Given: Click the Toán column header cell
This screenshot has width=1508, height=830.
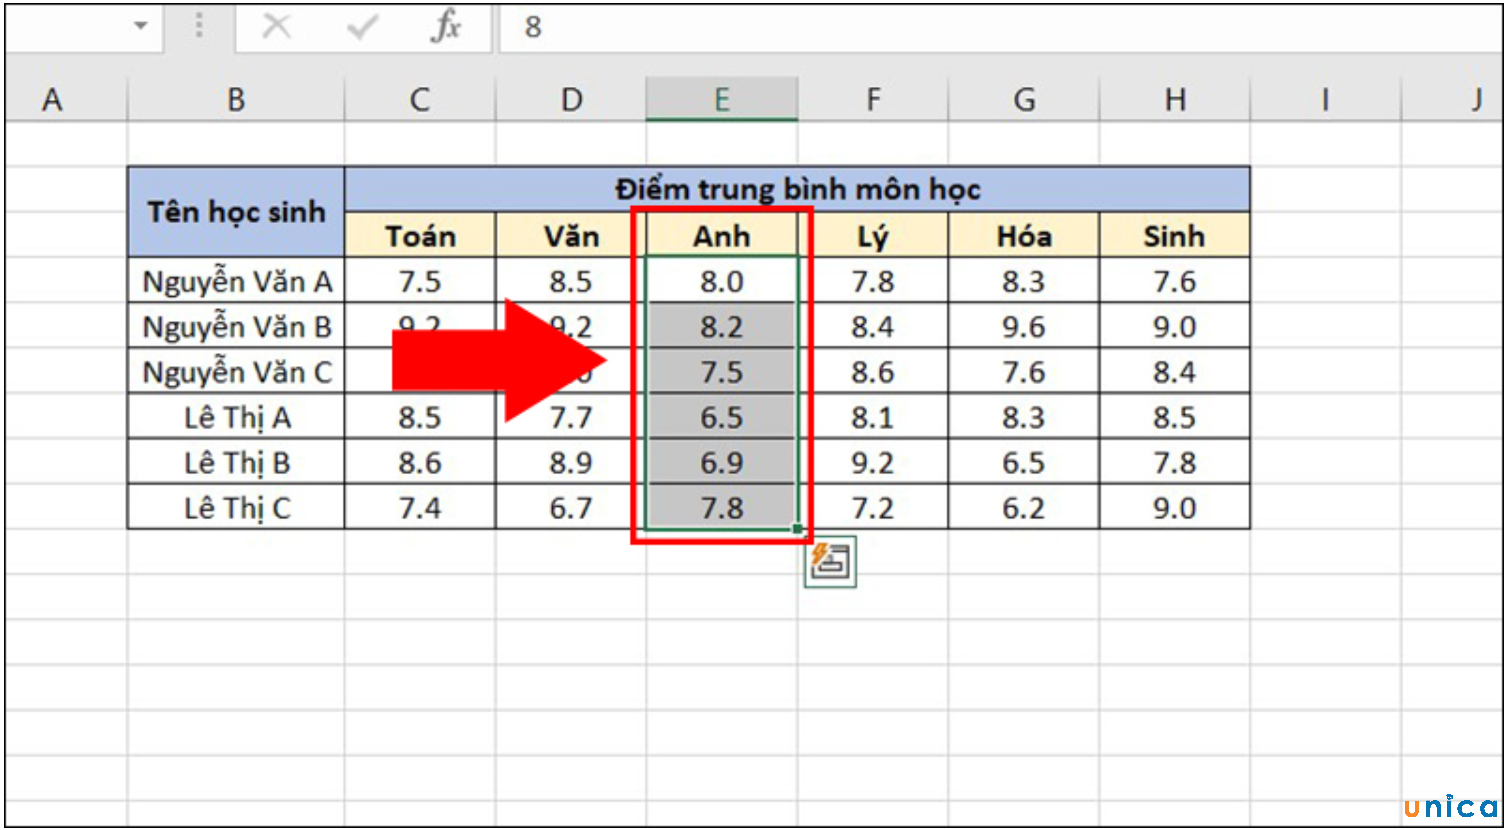Looking at the screenshot, I should pos(419,236).
